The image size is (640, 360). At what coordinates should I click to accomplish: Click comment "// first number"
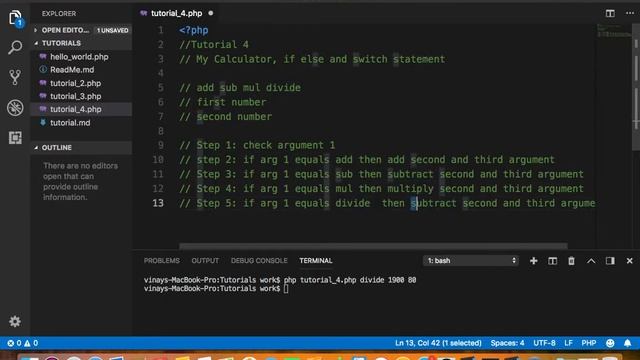223,102
